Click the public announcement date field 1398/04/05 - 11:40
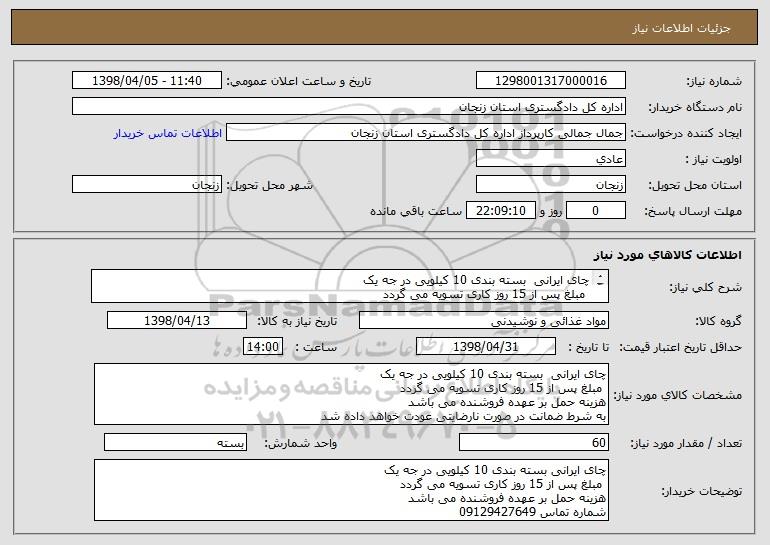Viewport: 770px width, 545px height. point(147,81)
